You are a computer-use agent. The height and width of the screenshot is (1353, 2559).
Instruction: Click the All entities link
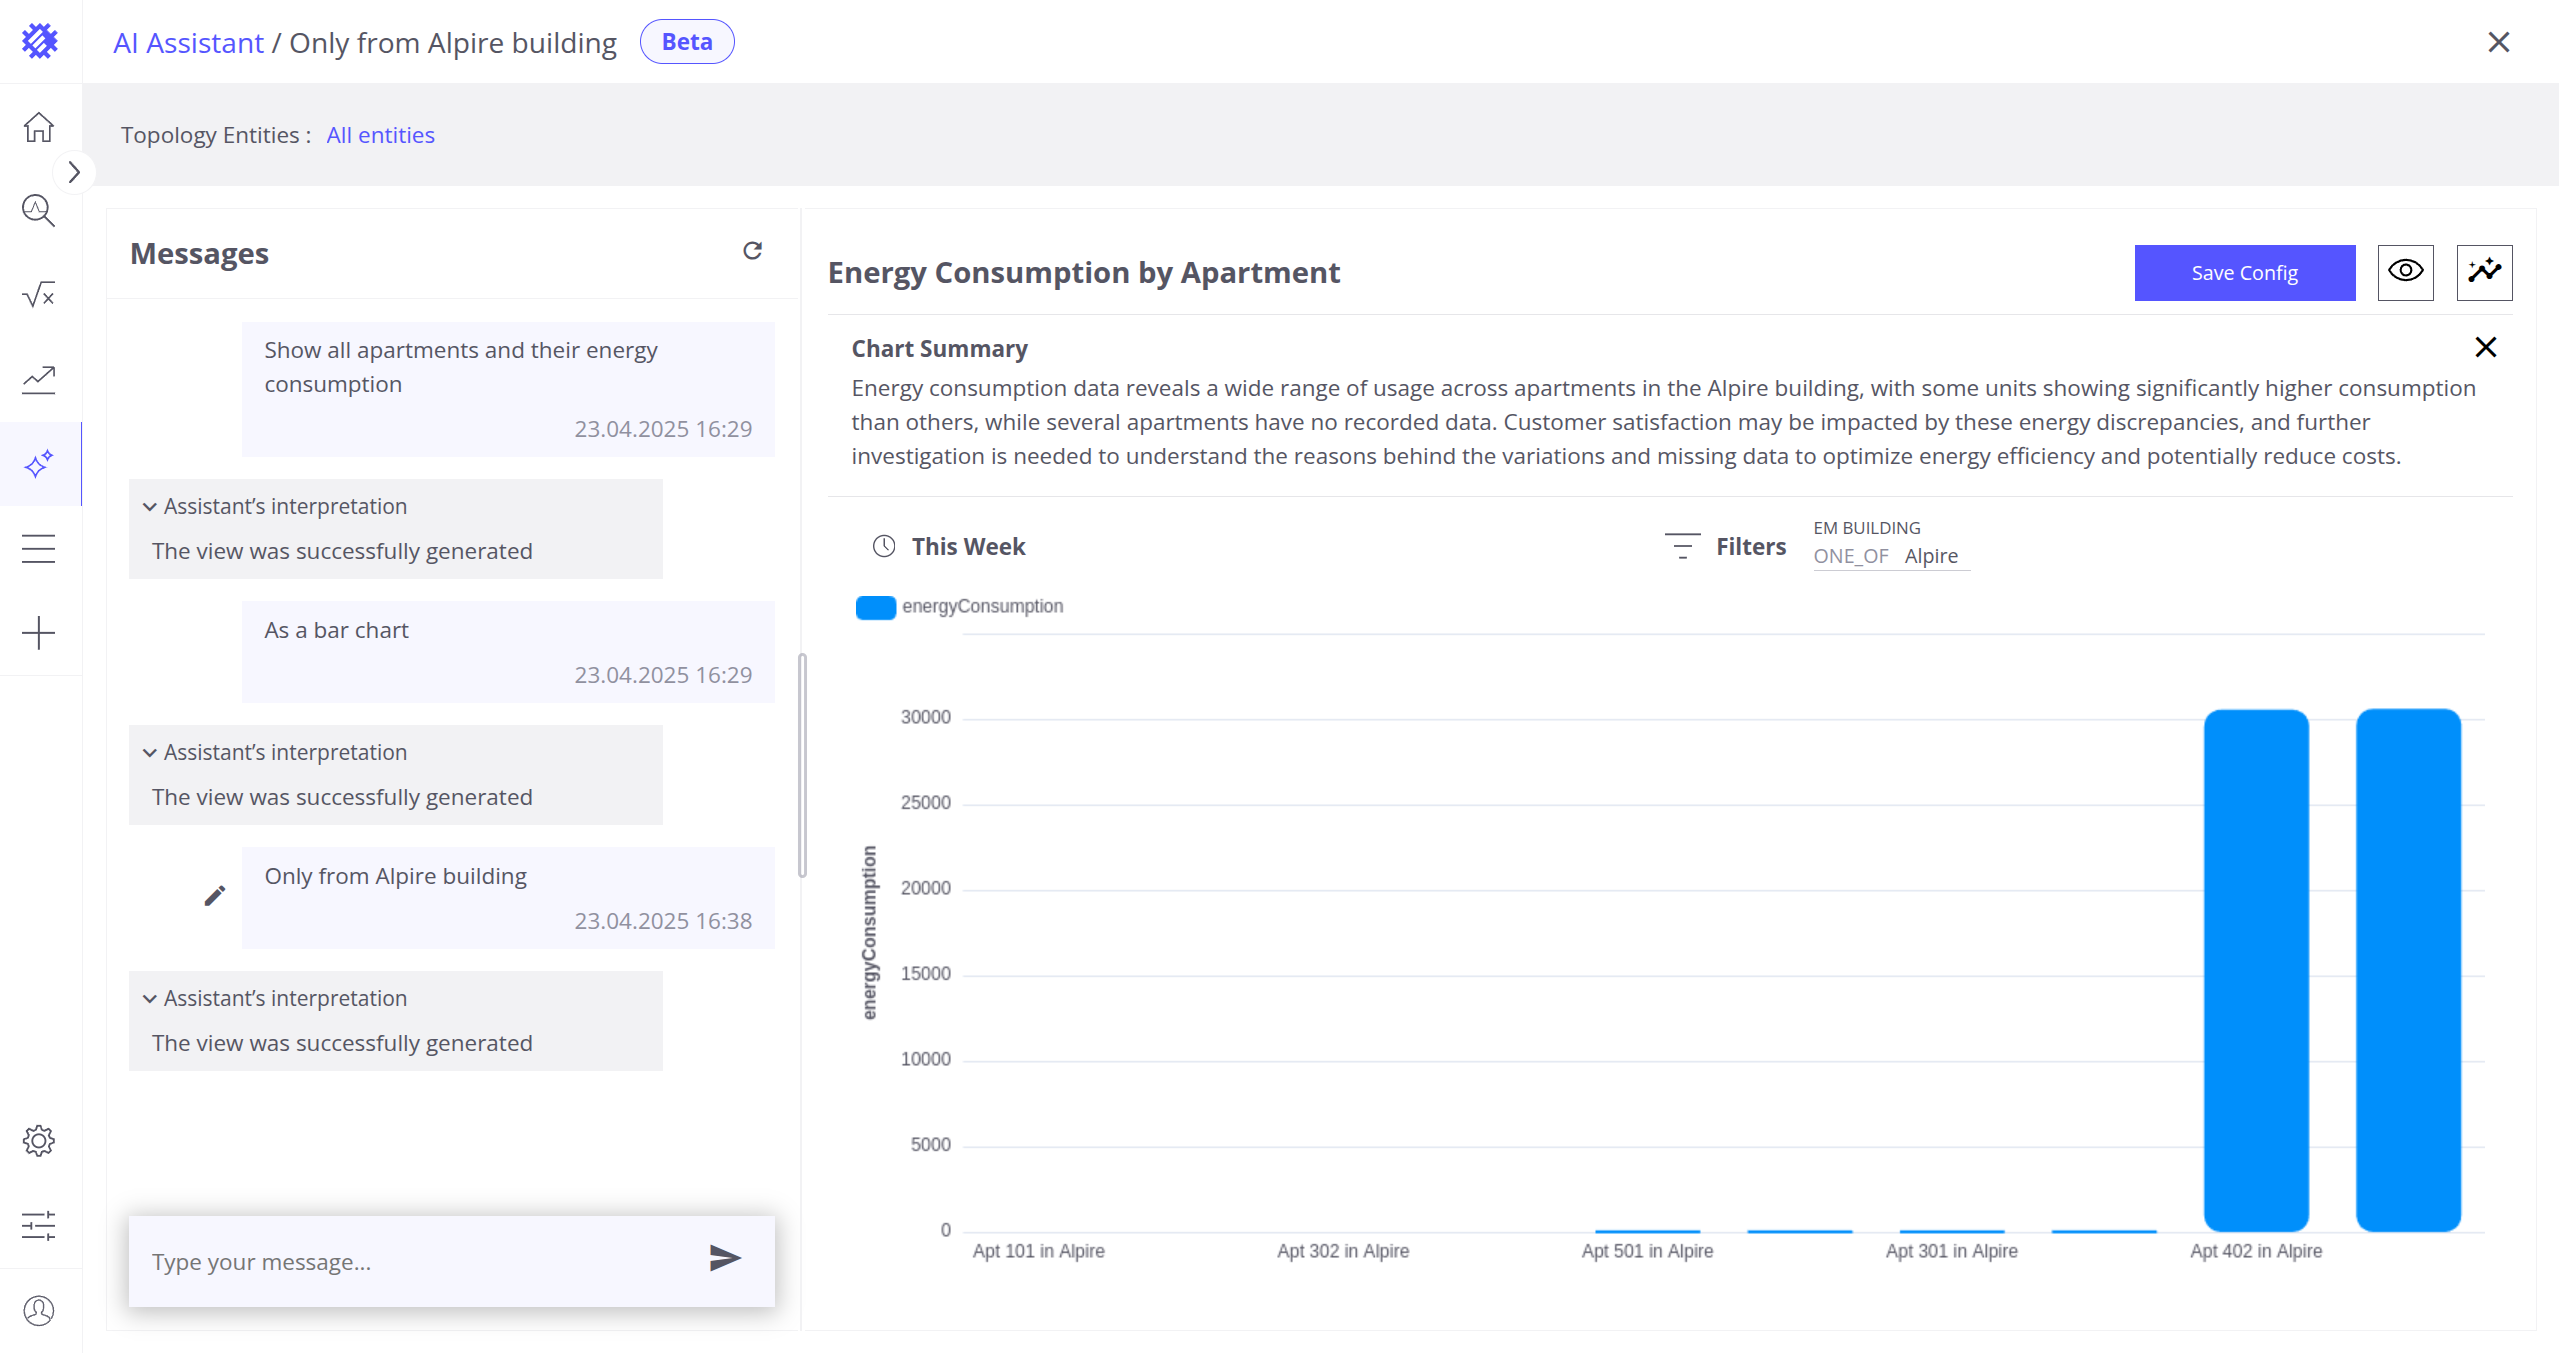(380, 135)
